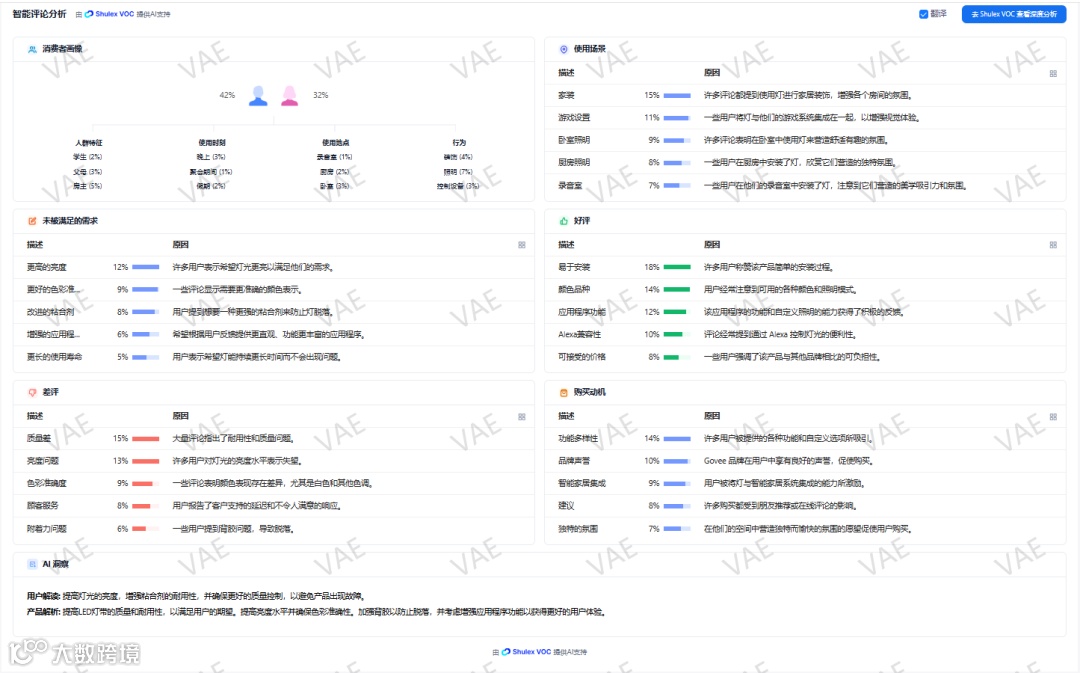Click the 消费者画像 people icon
The width and height of the screenshot is (1080, 673).
(x=32, y=49)
